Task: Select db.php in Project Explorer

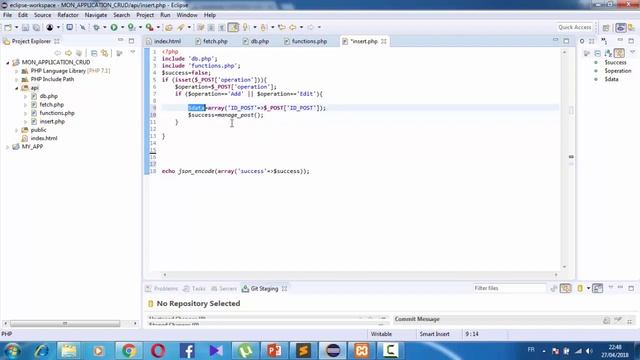Action: tap(49, 96)
